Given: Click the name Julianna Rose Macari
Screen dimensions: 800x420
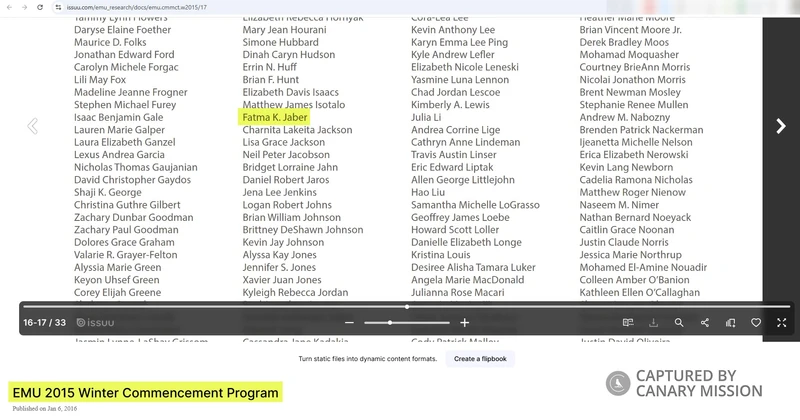Looking at the screenshot, I should pyautogui.click(x=457, y=293).
